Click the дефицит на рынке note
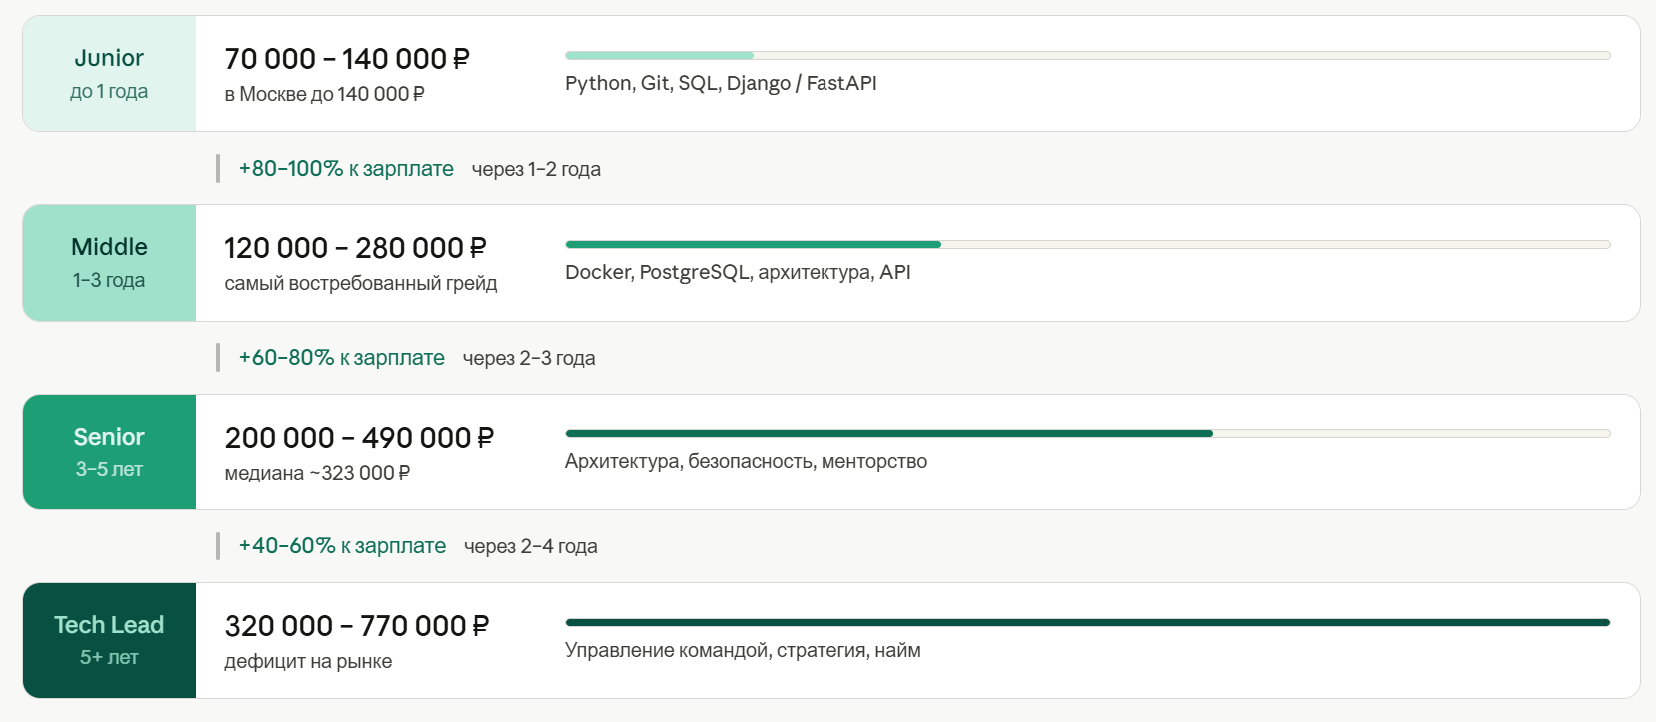1656x722 pixels. tap(308, 661)
